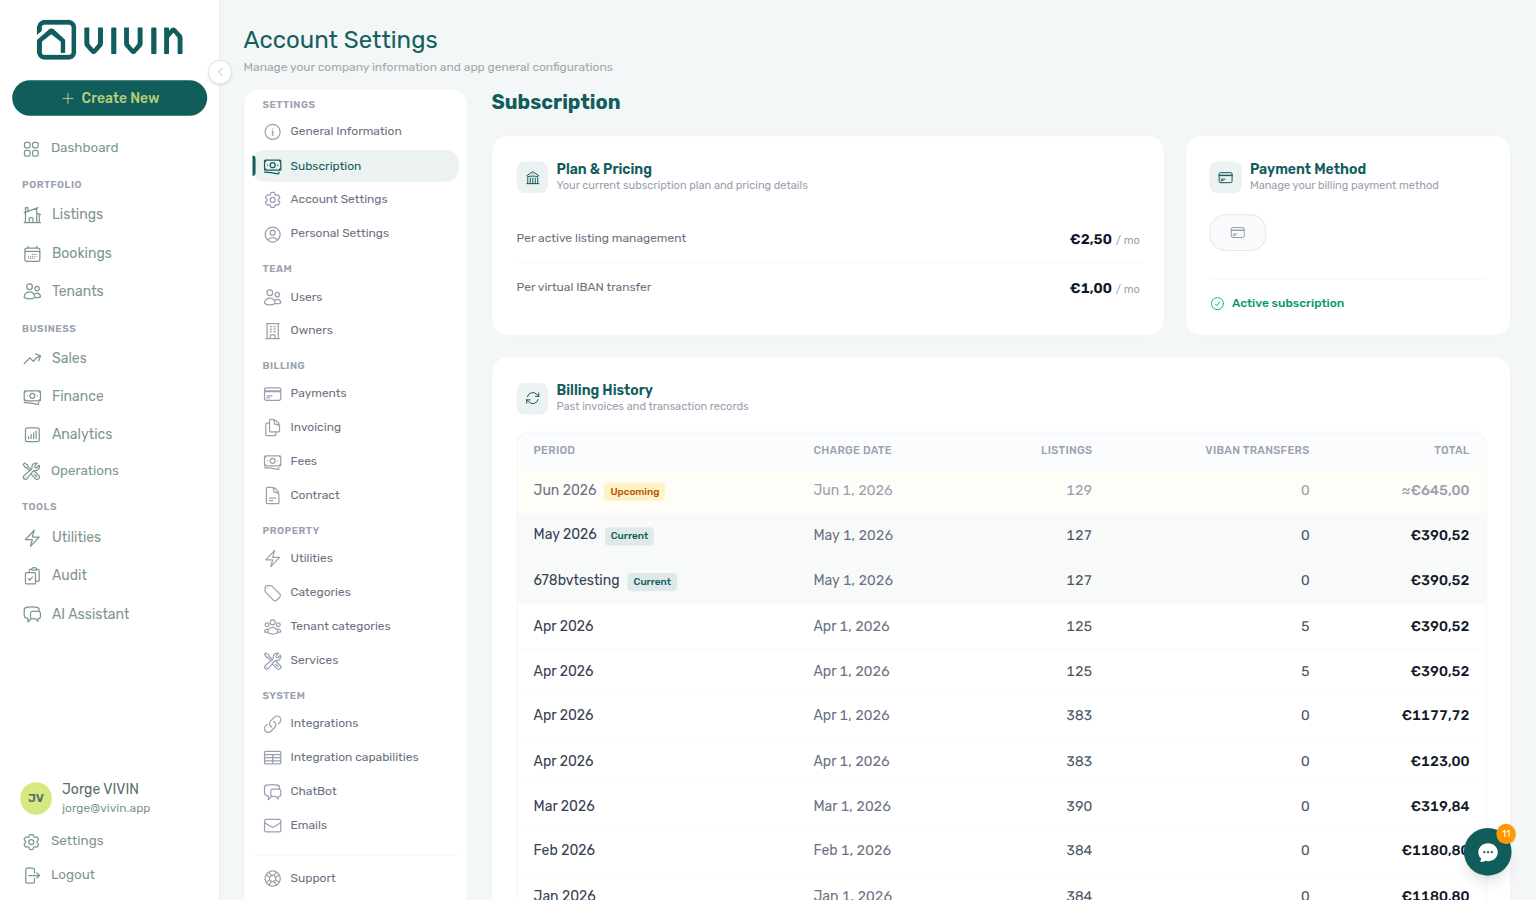The height and width of the screenshot is (900, 1536).
Task: Click the main sidebar Utilities lightning icon
Action: tap(32, 538)
